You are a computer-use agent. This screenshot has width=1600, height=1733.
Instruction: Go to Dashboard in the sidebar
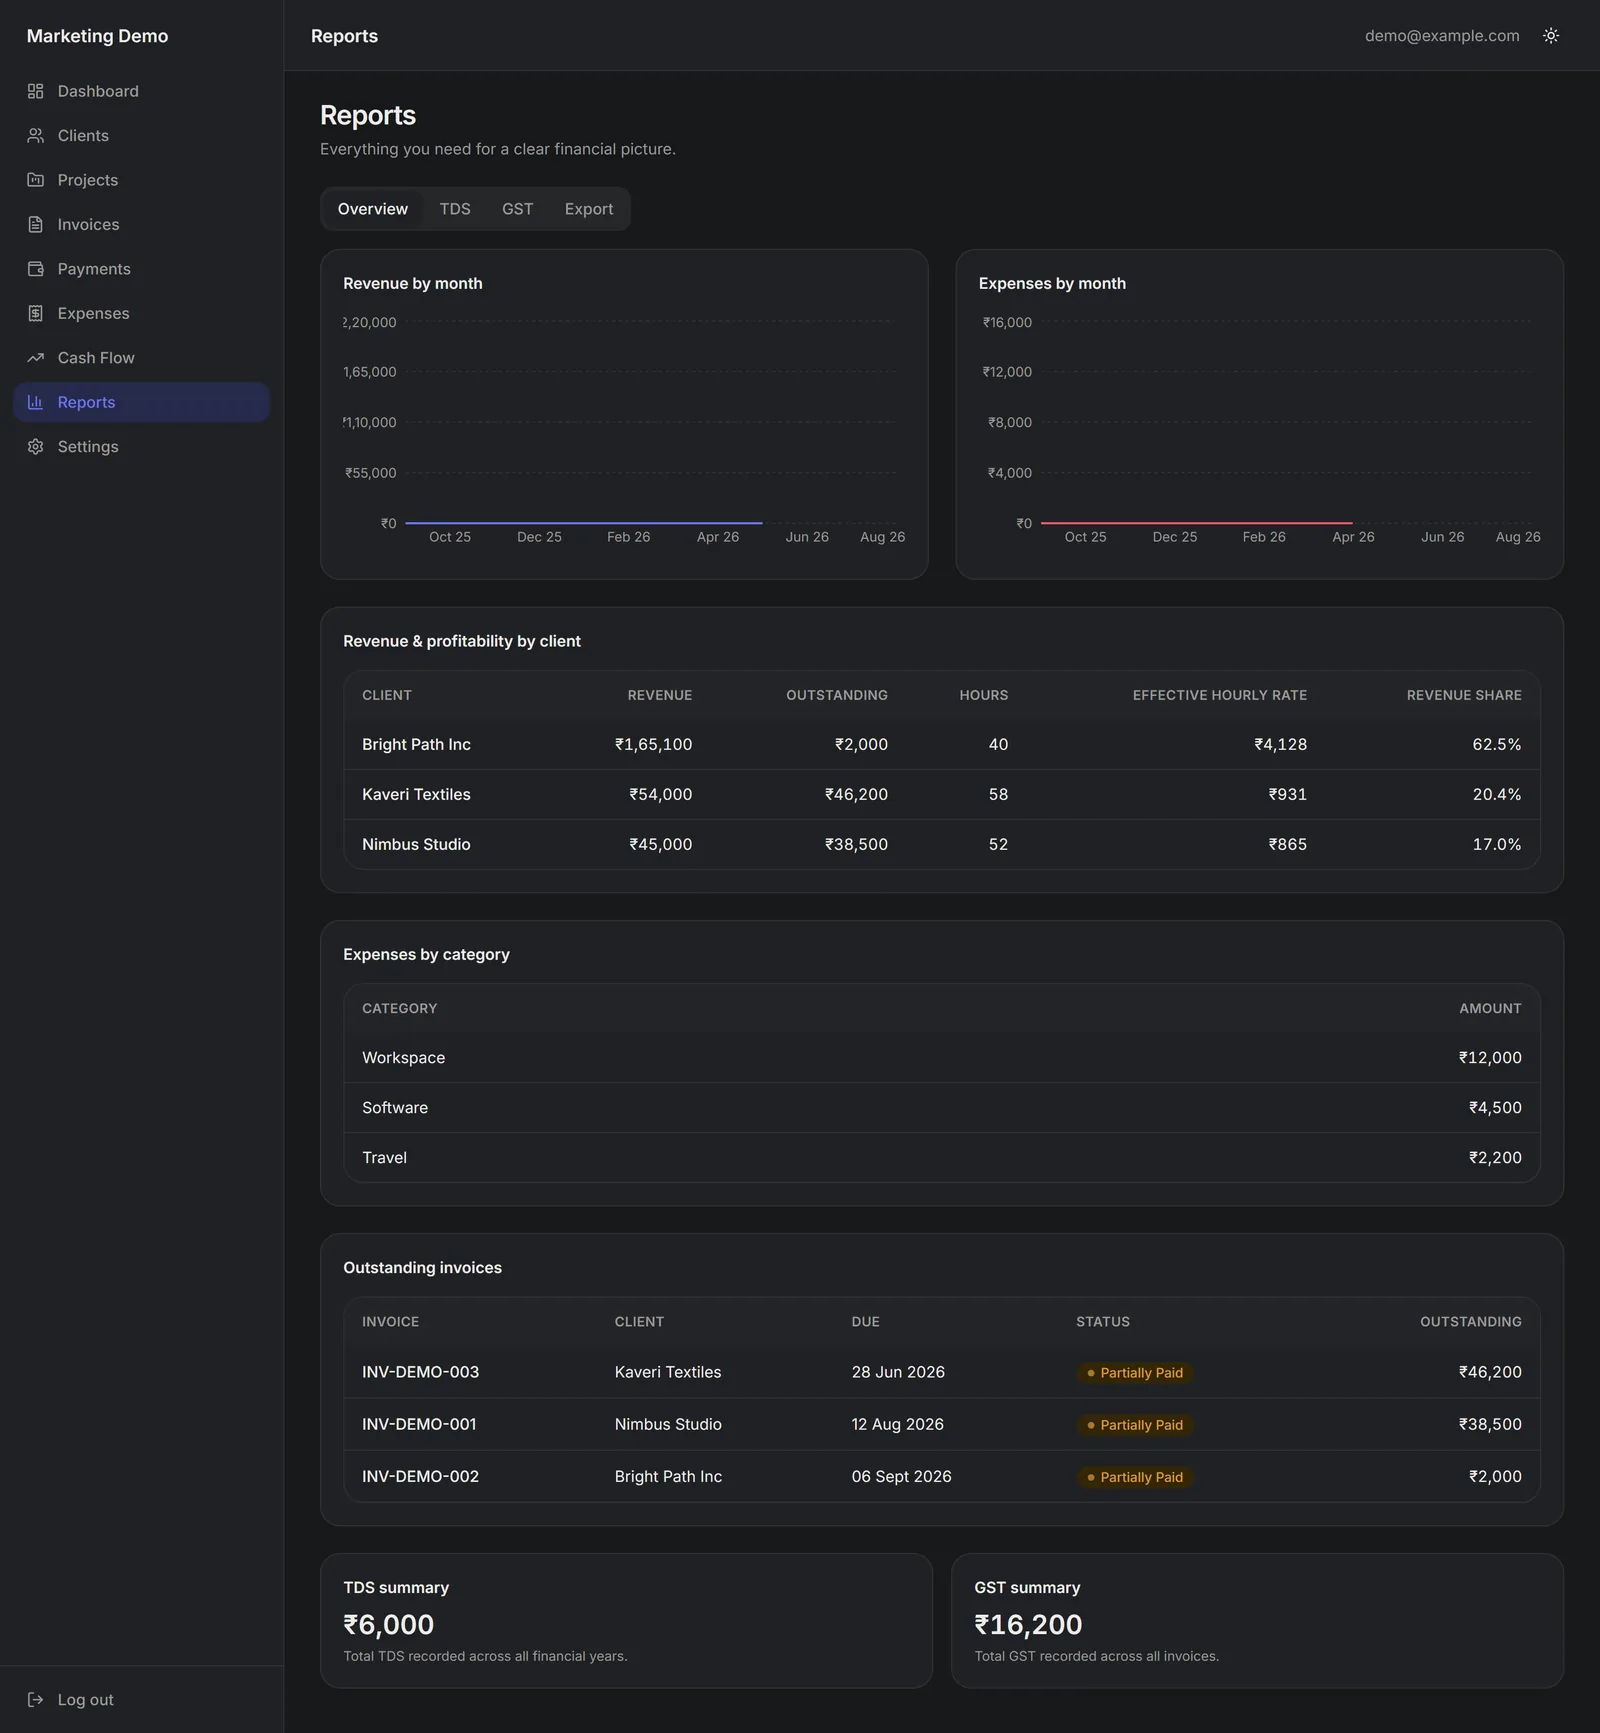point(142,91)
